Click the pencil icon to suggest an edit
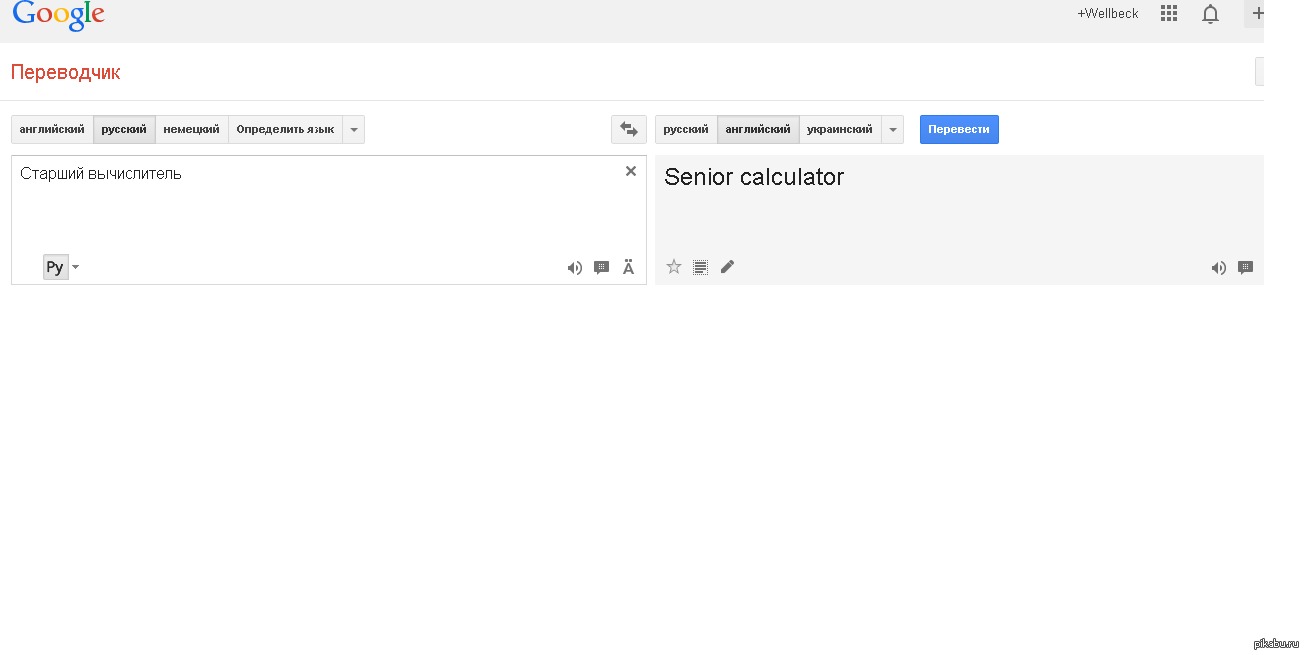The height and width of the screenshot is (655, 1304). (x=727, y=267)
